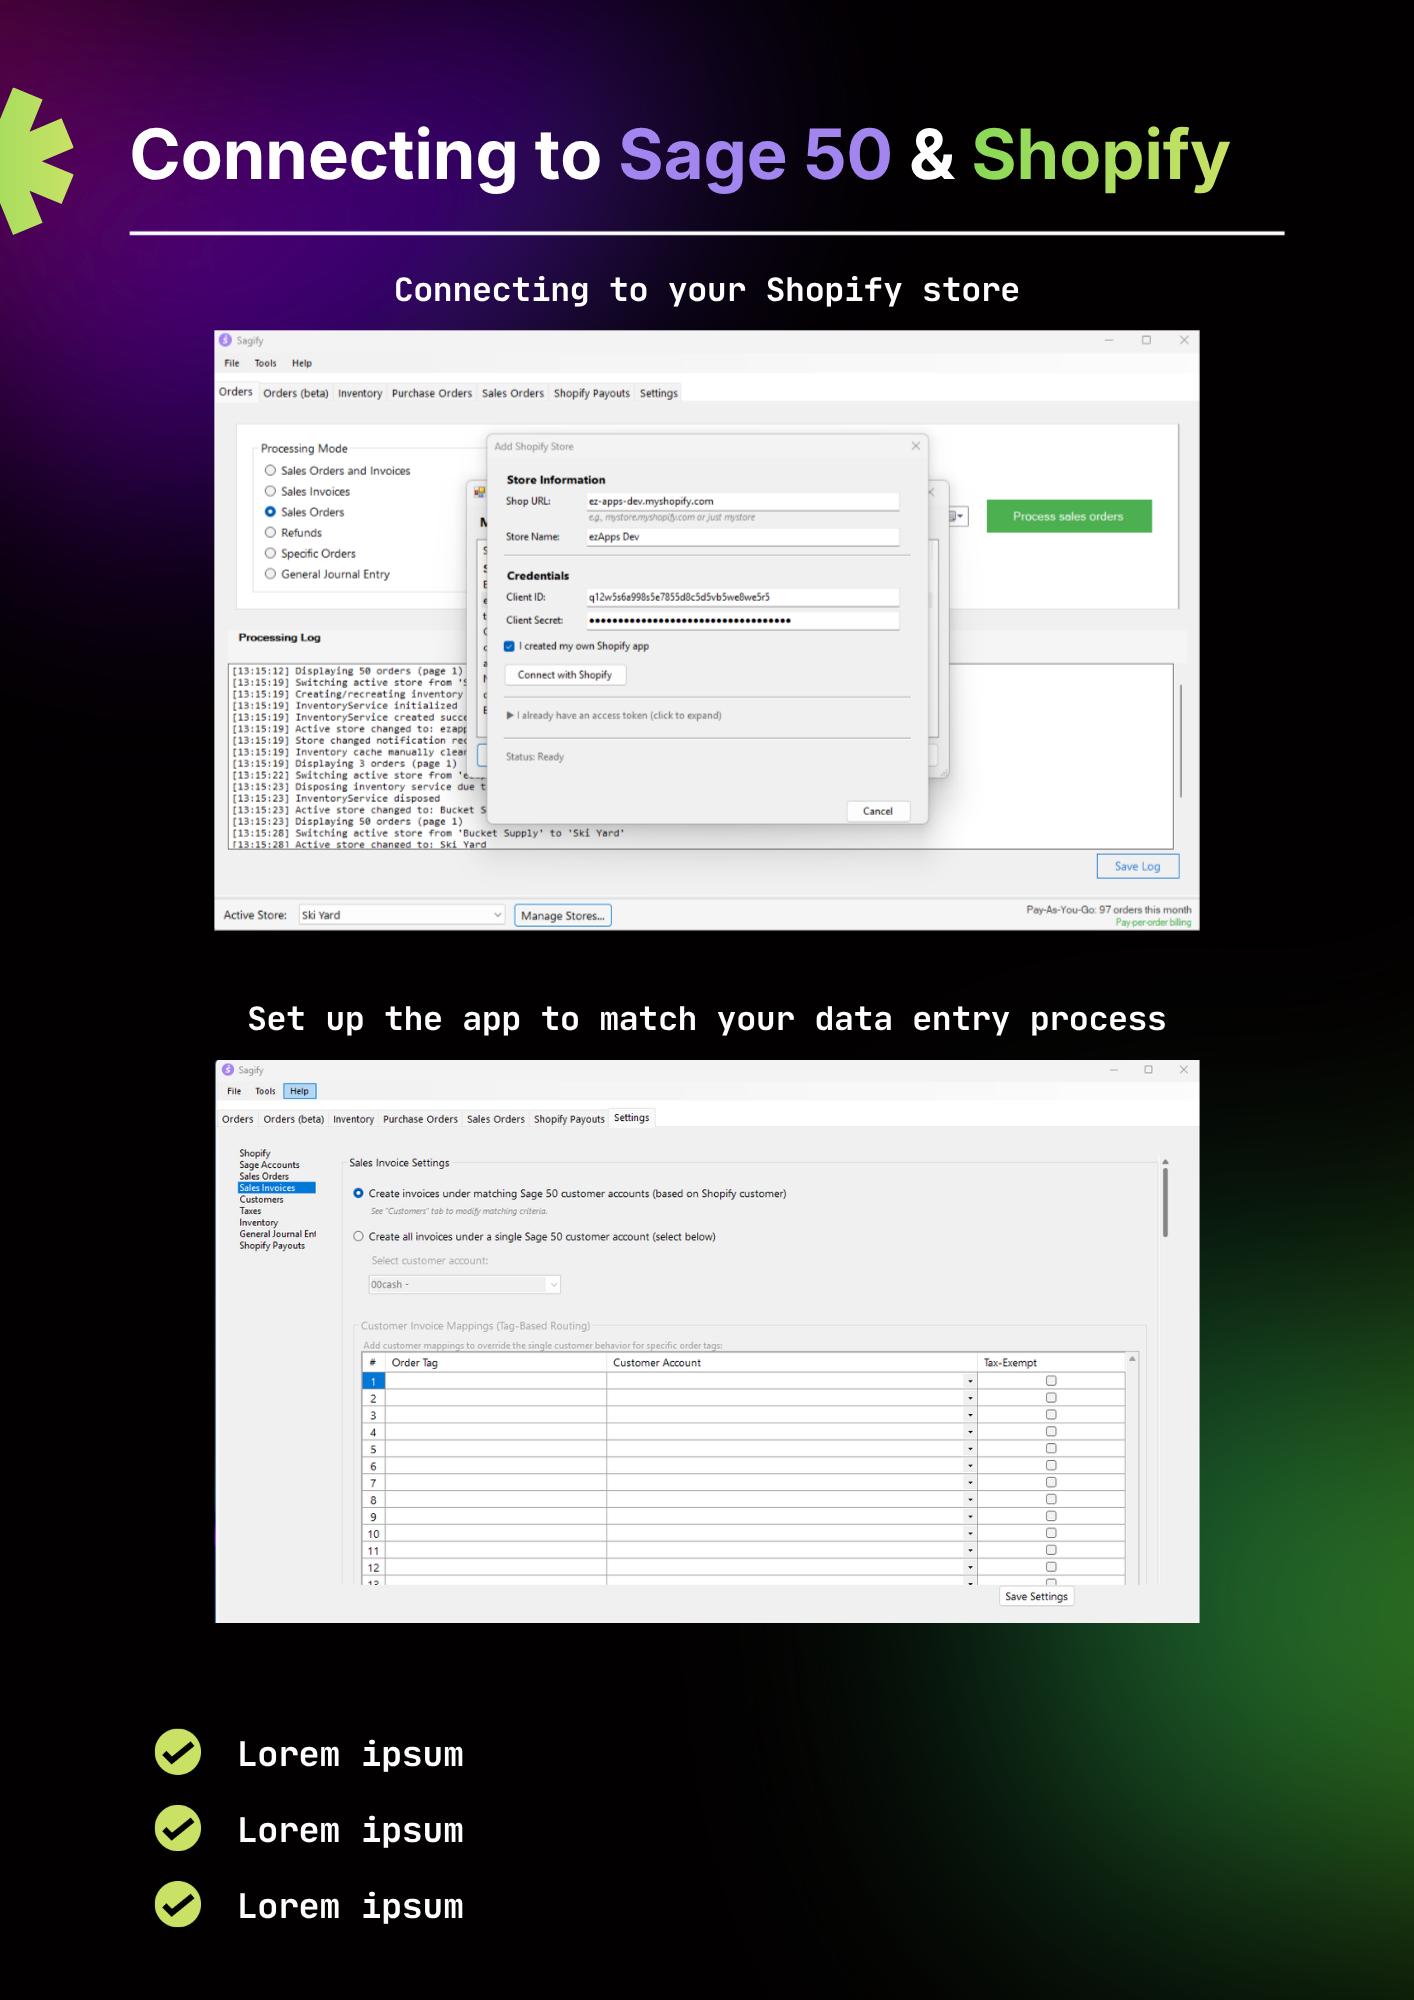Click the Shop URL input field
The height and width of the screenshot is (2000, 1414).
[x=743, y=501]
